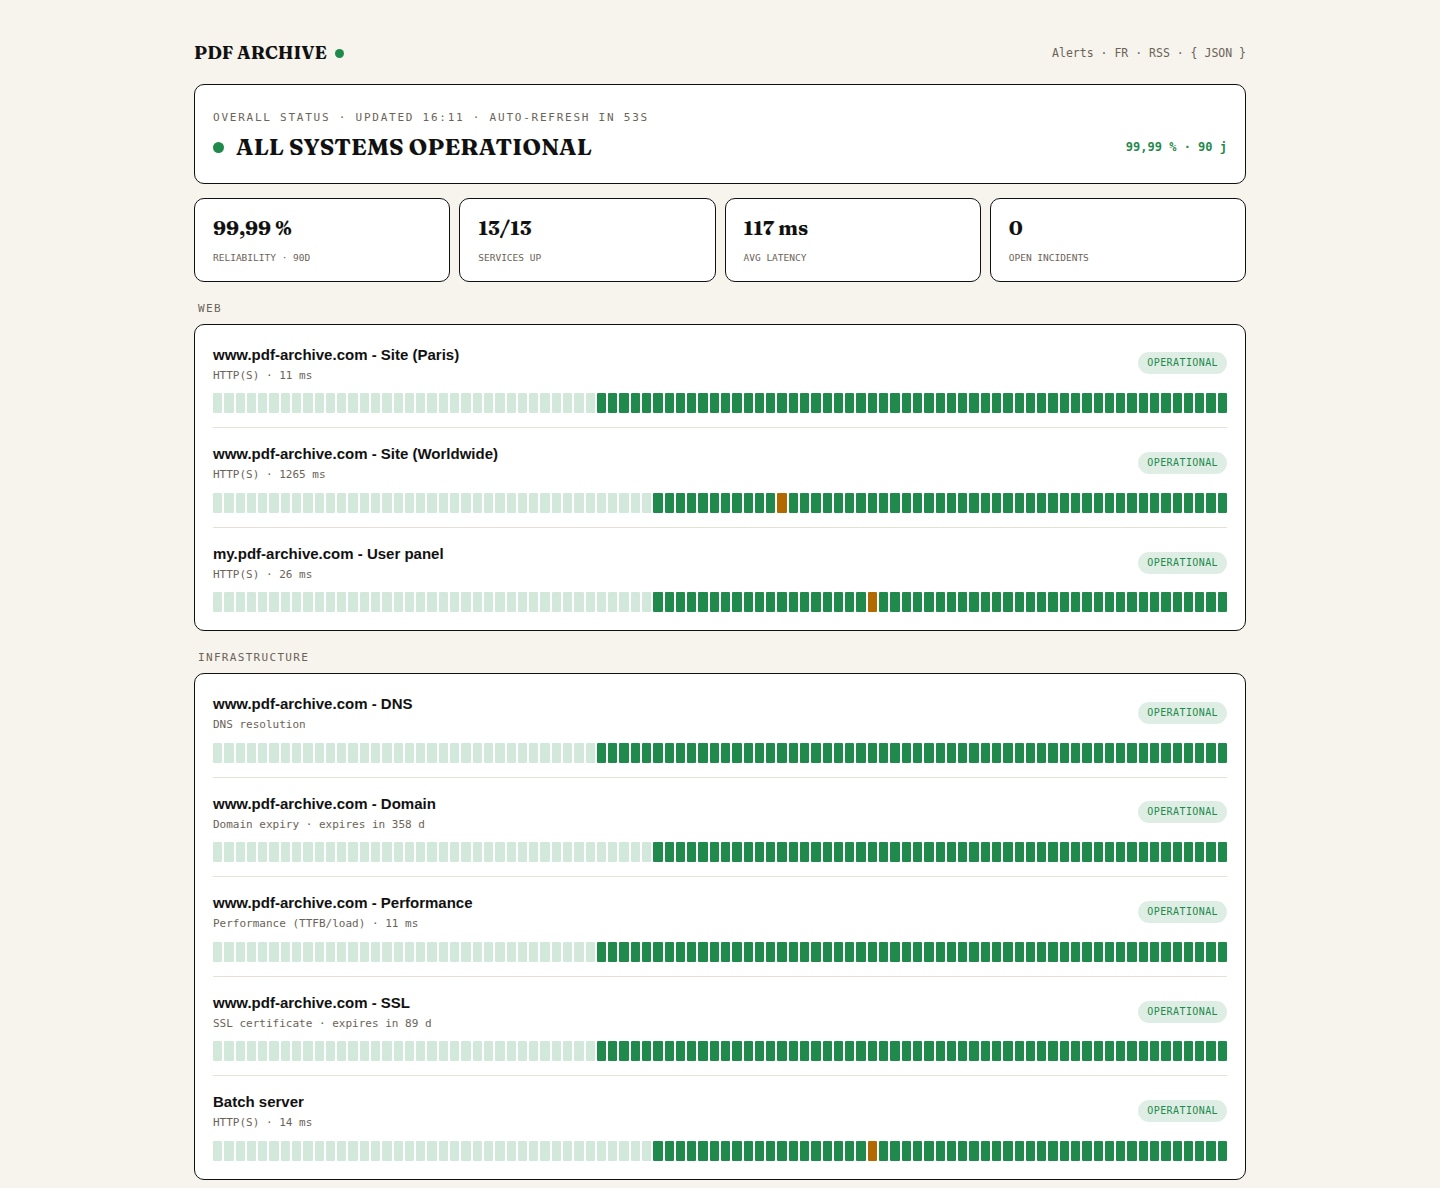Click the DNS resolution text
Viewport: 1440px width, 1188px height.
(259, 725)
